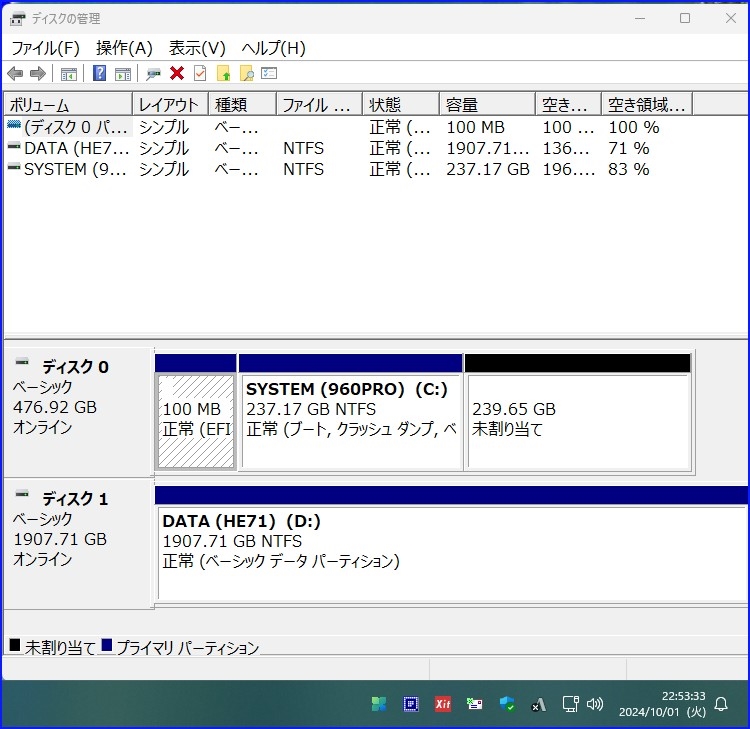Click the ディスク 0 disk label
Viewport: 750px width, 729px height.
tap(75, 367)
